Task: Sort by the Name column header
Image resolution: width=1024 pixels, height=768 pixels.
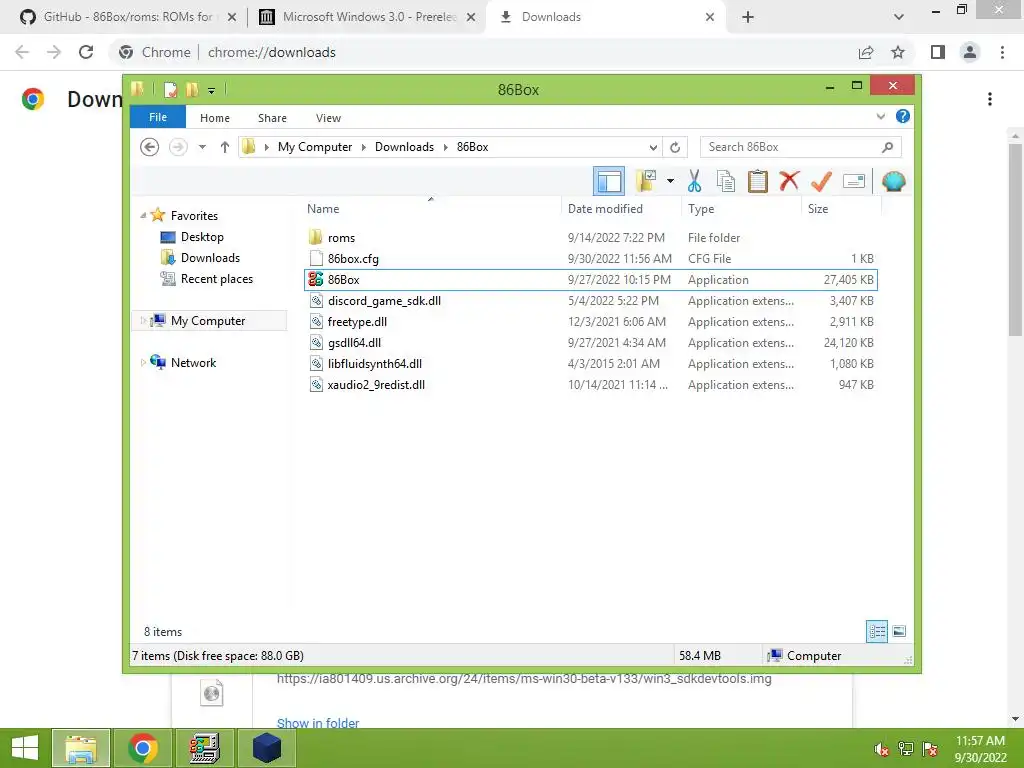Action: pyautogui.click(x=323, y=209)
